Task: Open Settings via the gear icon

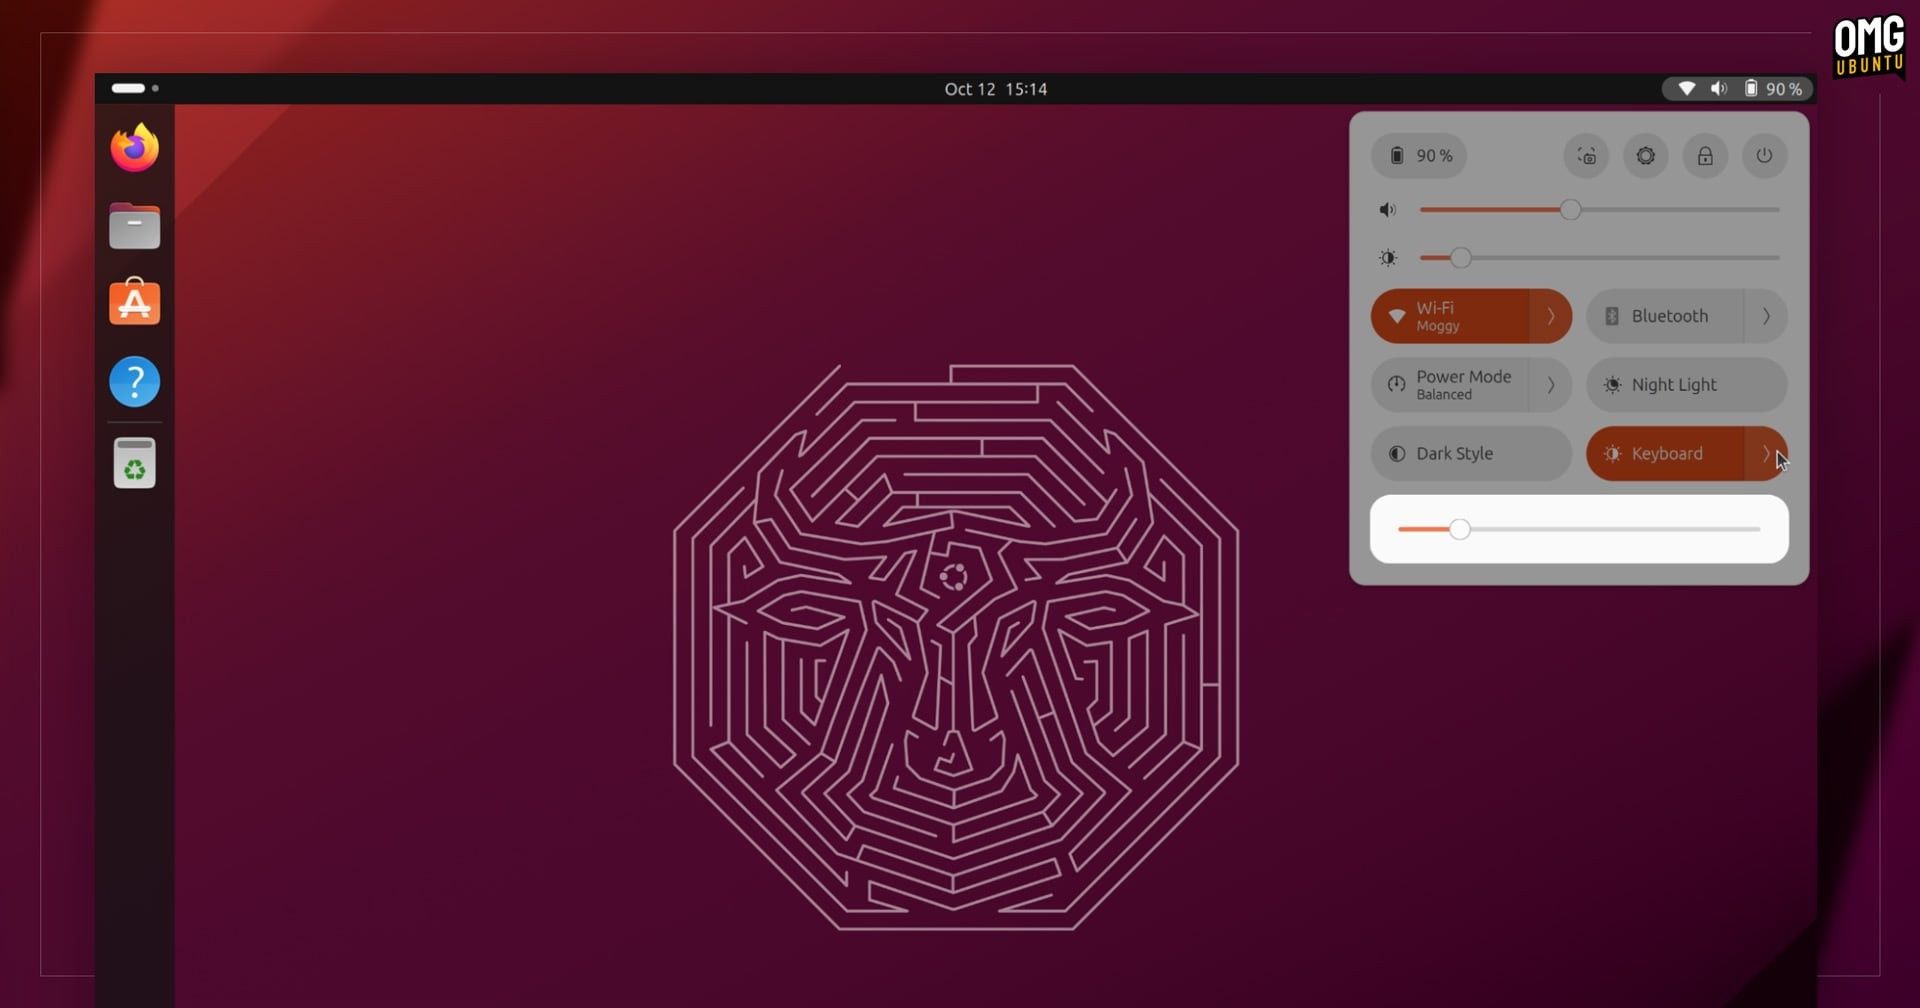Action: pos(1645,156)
